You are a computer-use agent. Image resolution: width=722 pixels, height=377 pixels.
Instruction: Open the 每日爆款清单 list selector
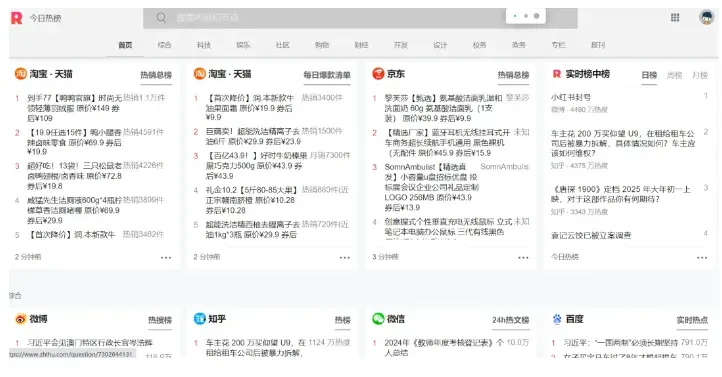pos(327,75)
